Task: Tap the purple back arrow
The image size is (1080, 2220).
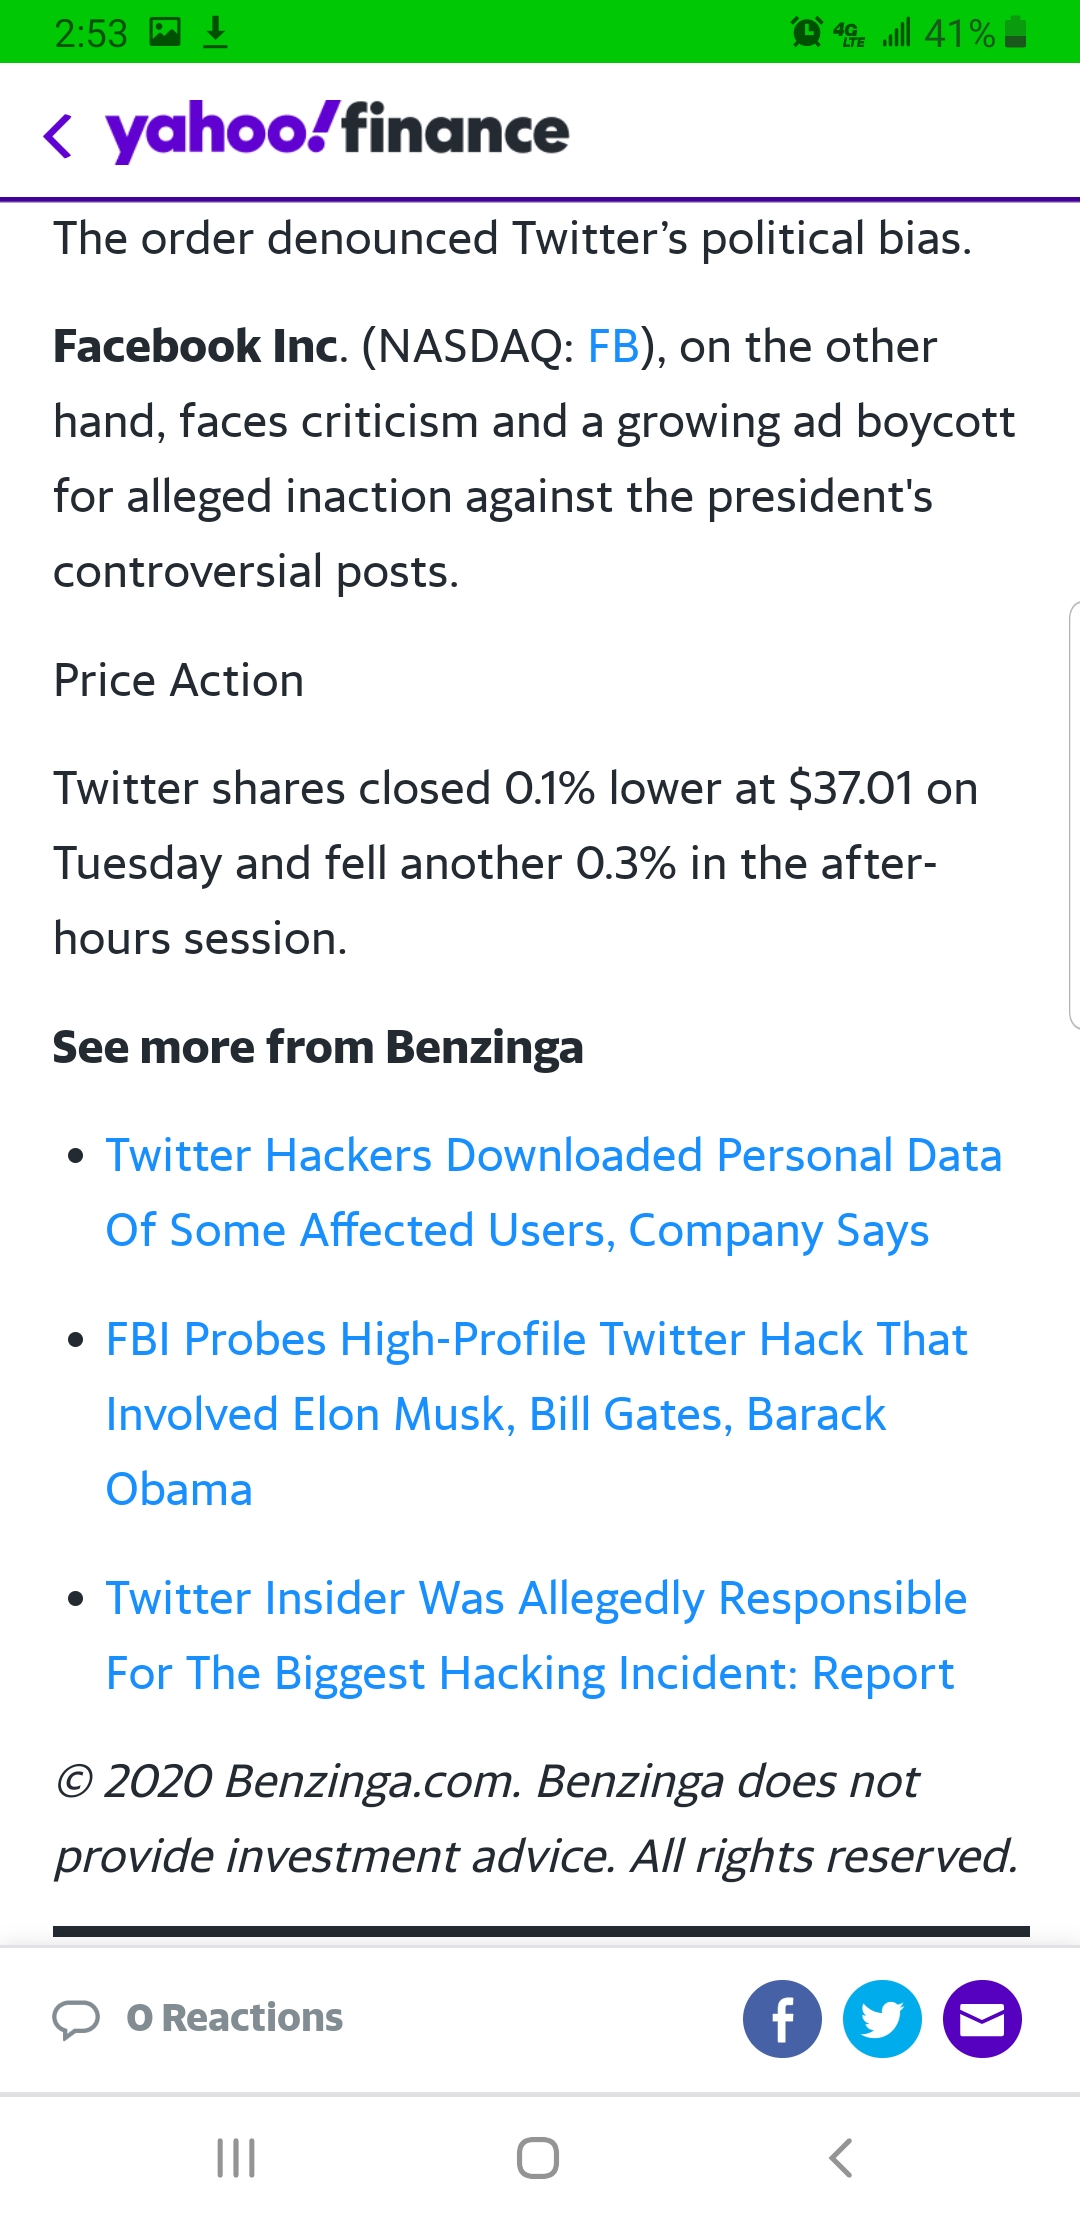Action: pos(58,135)
